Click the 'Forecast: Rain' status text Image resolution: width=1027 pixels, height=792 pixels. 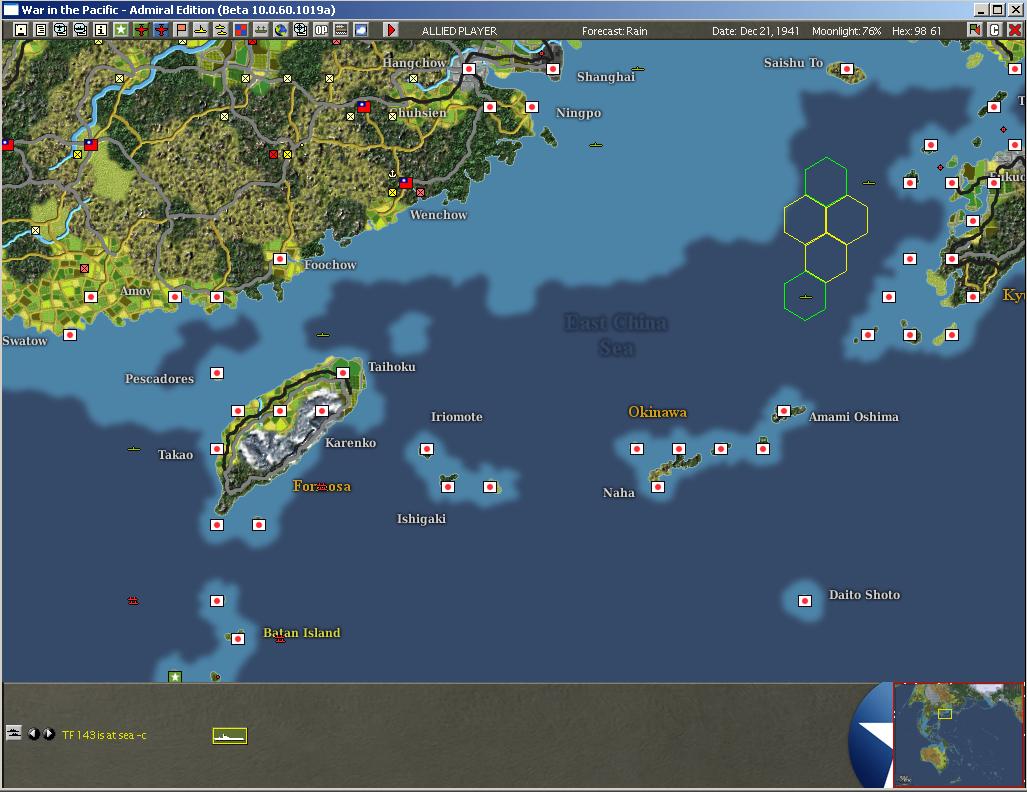[x=614, y=31]
